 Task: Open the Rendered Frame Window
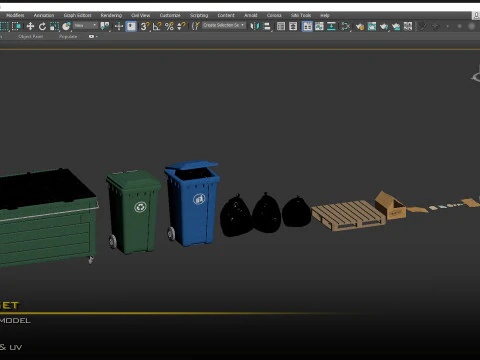pyautogui.click(x=372, y=26)
